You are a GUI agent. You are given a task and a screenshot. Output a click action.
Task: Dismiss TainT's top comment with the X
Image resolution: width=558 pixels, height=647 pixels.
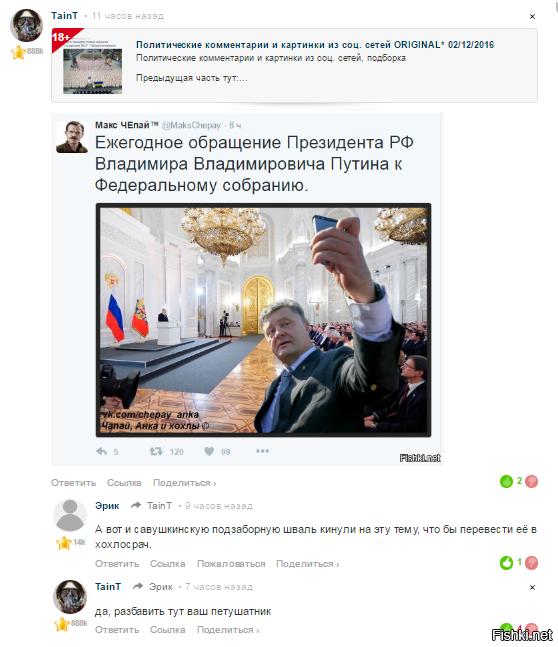(x=532, y=17)
